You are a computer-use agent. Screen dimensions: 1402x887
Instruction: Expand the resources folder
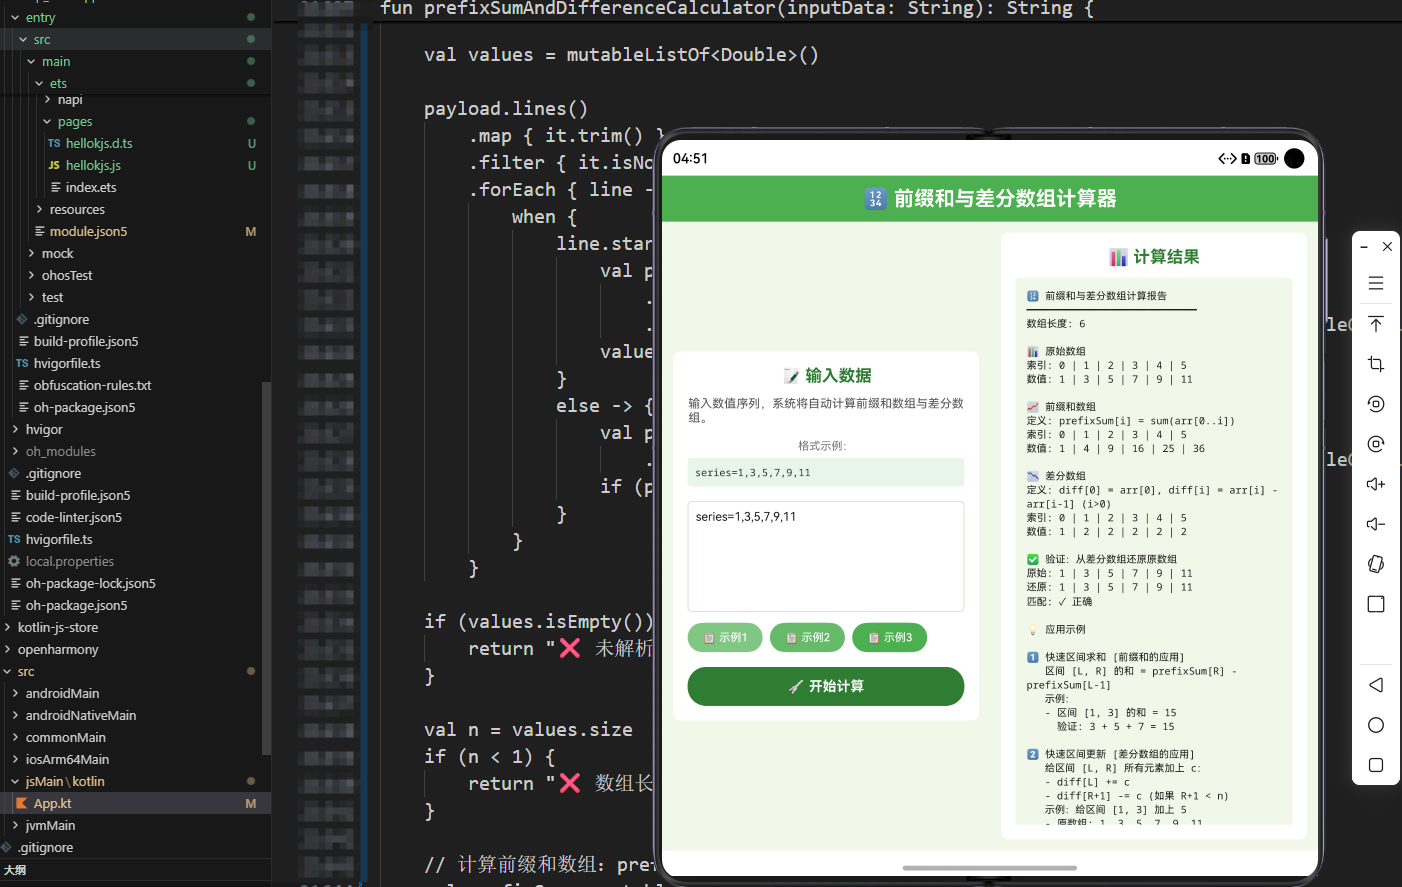coord(39,209)
